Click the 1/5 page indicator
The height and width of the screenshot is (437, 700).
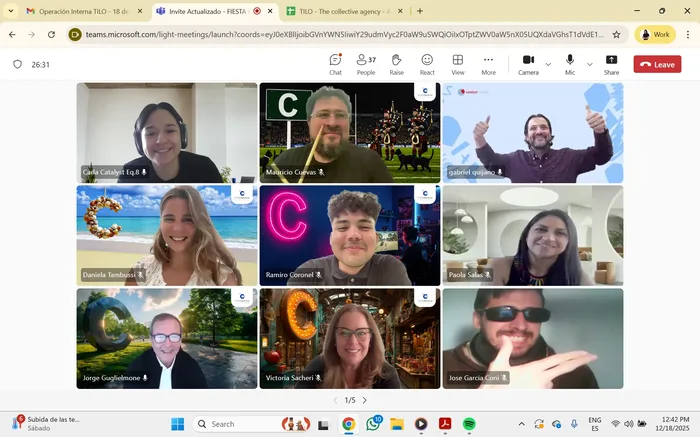pos(350,400)
